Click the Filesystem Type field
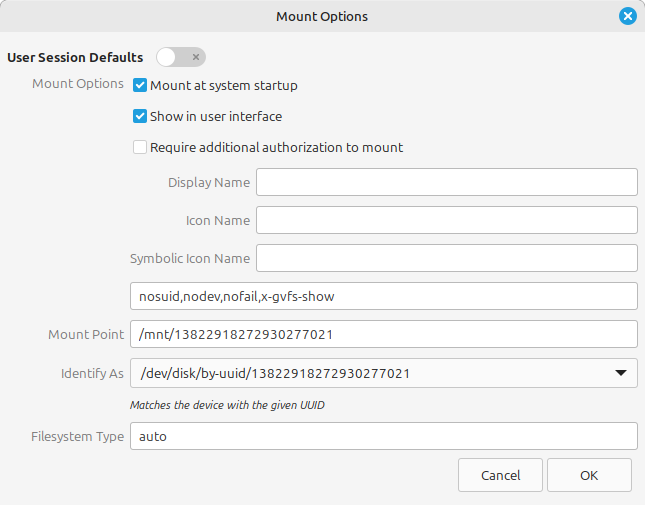Screen dimensions: 645x505 pyautogui.click(x=384, y=436)
